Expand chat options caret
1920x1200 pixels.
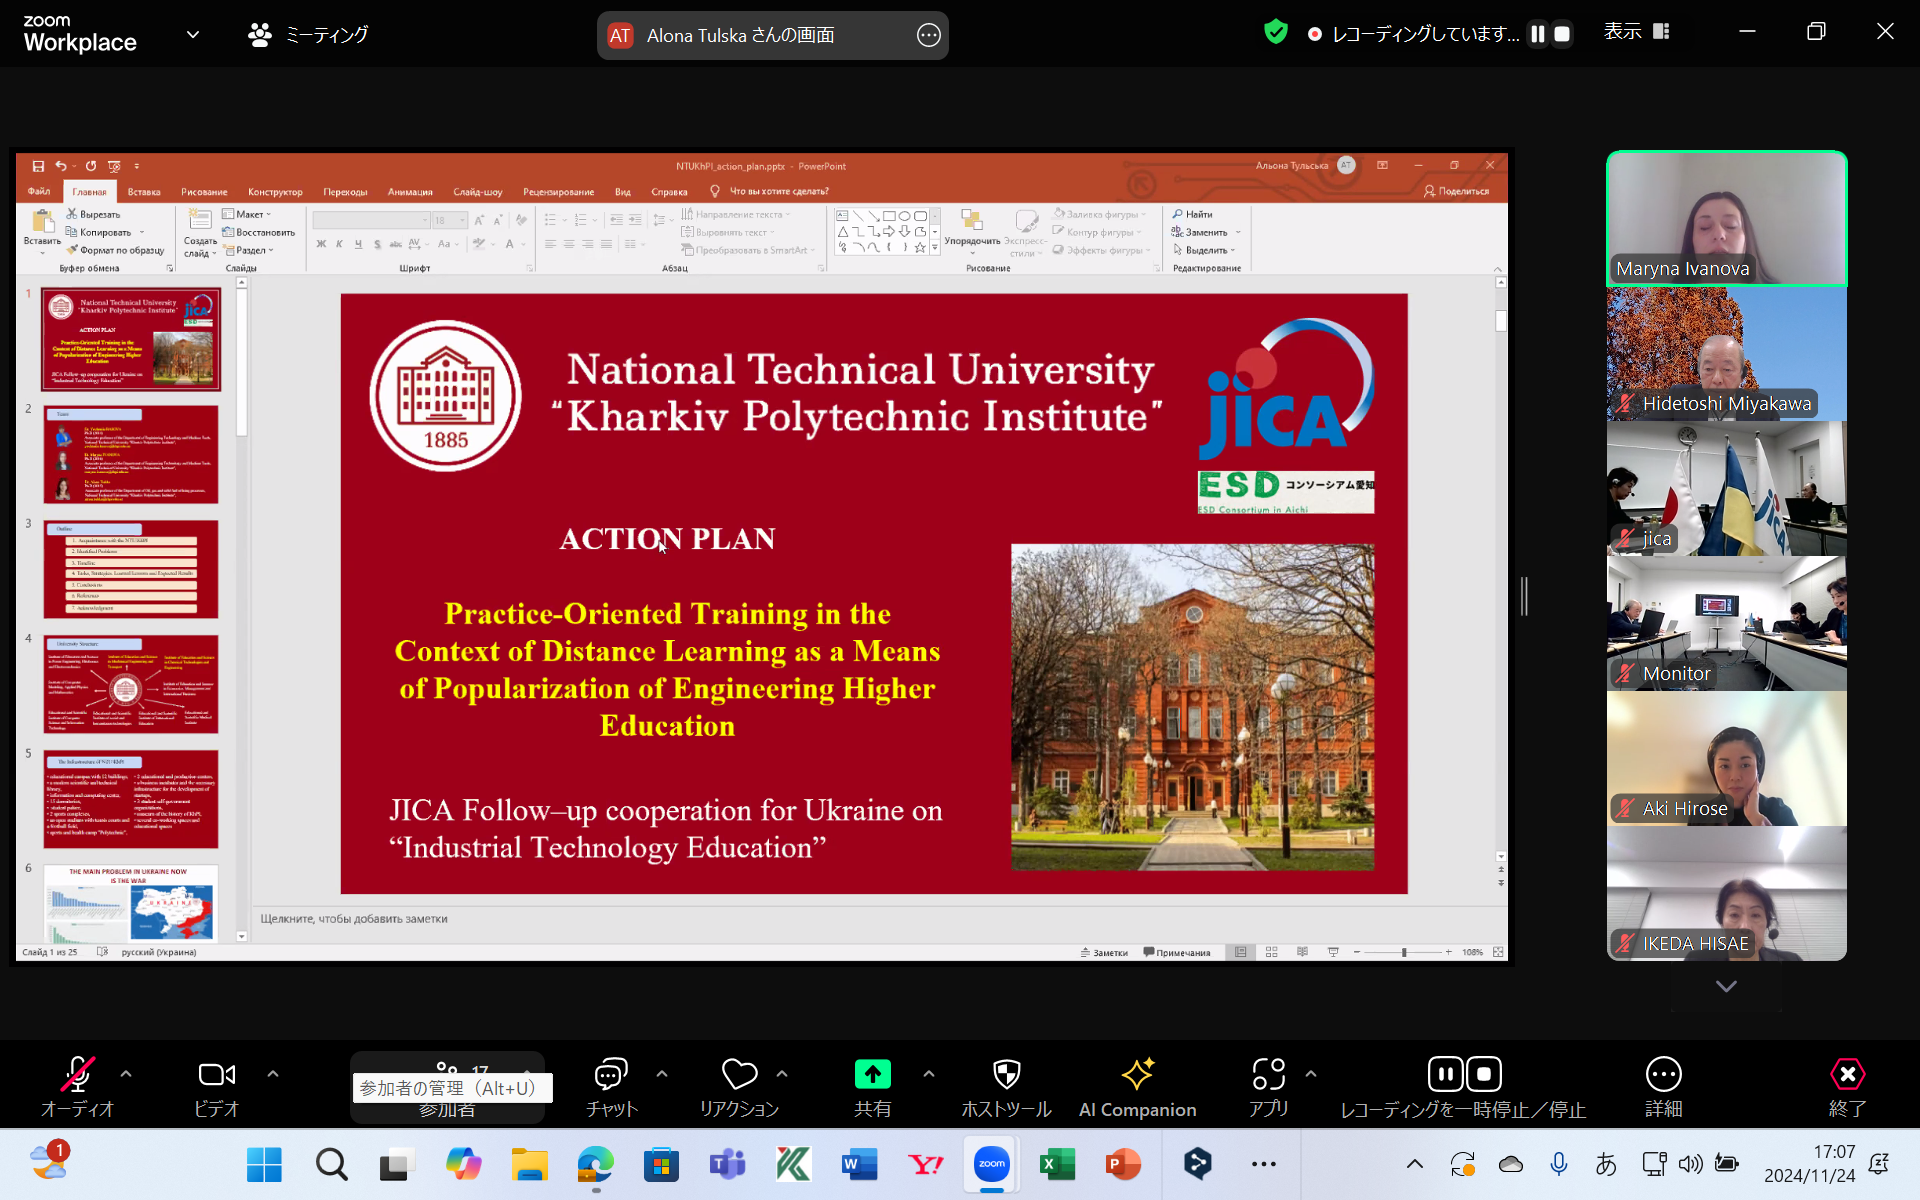pyautogui.click(x=662, y=1074)
